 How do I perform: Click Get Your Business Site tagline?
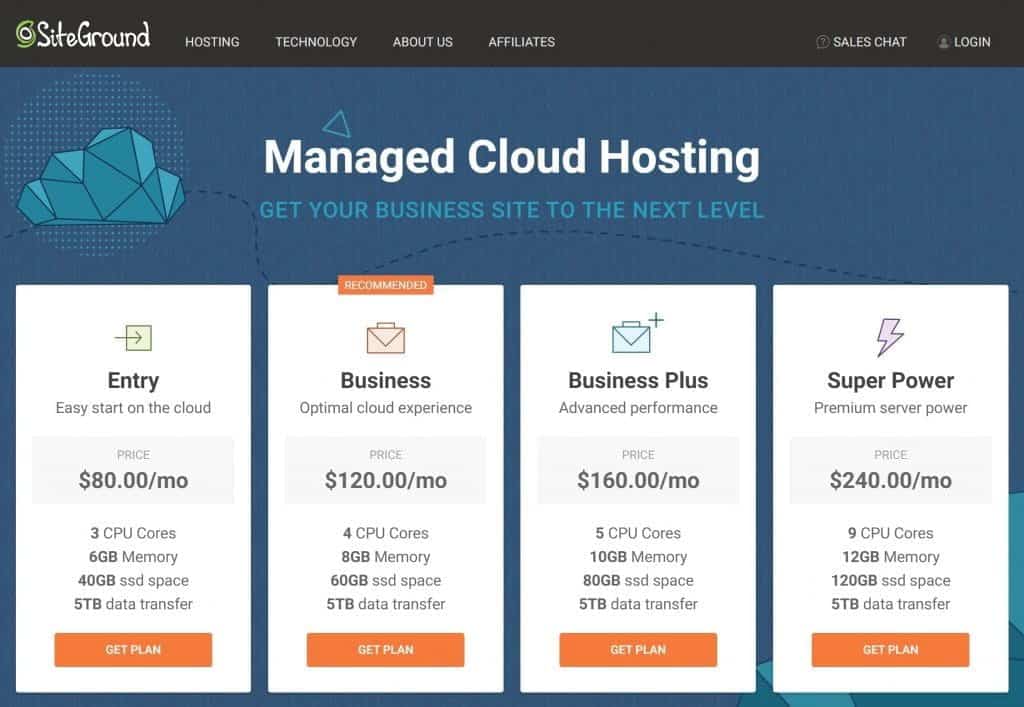pos(511,210)
